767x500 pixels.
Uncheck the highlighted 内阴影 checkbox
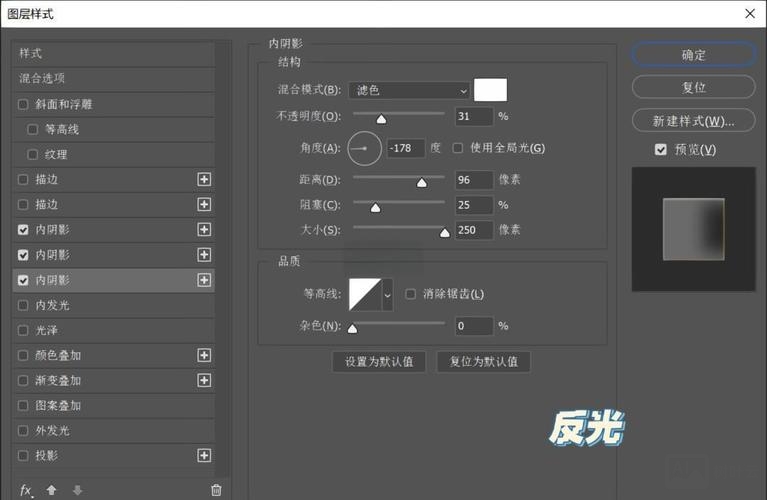[23, 280]
